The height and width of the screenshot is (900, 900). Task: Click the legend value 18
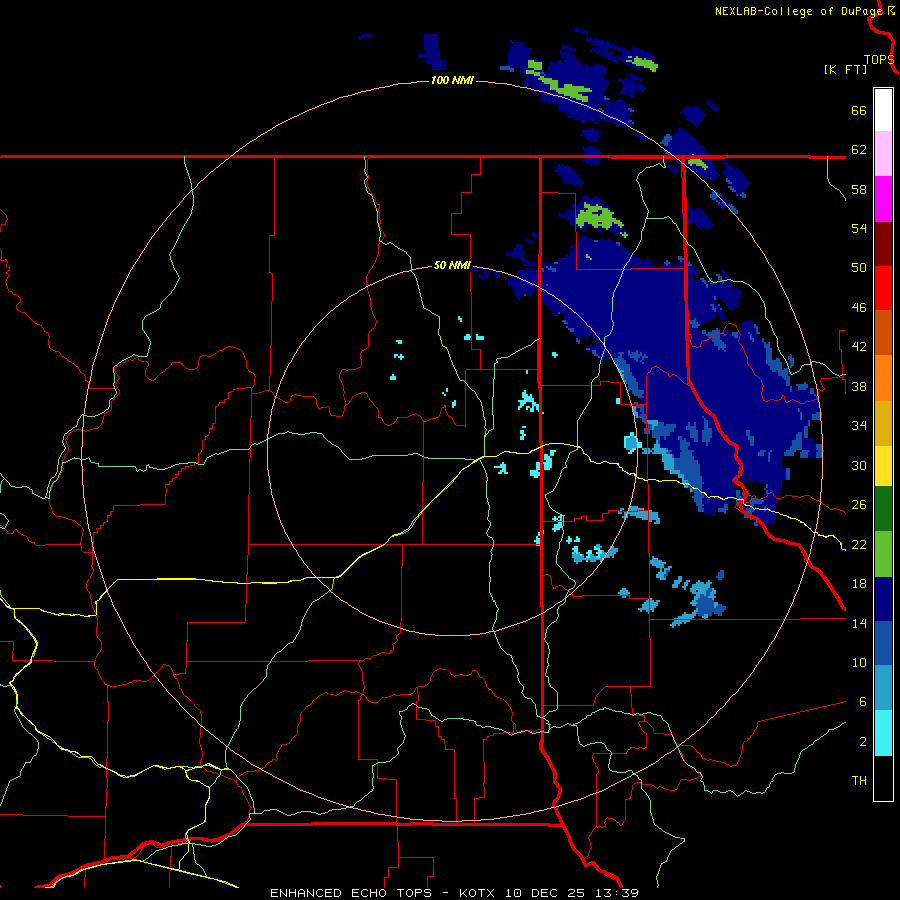(x=859, y=584)
